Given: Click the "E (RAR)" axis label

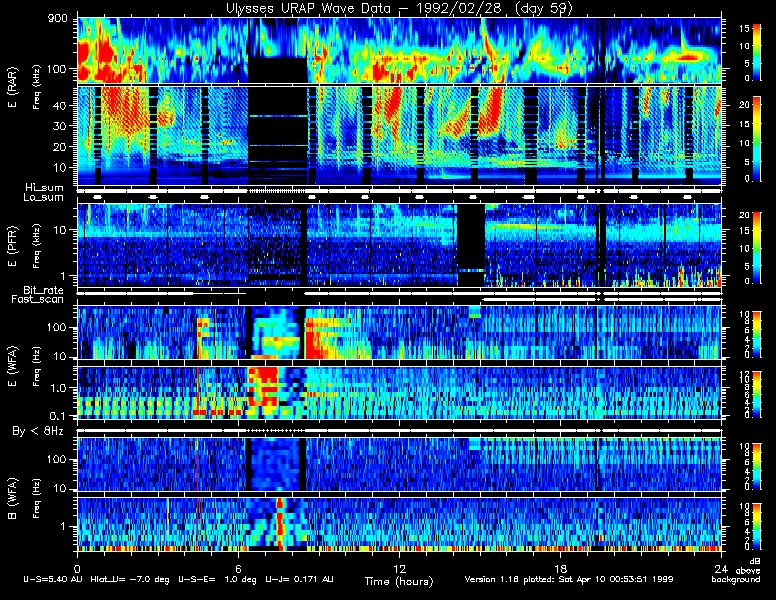Looking at the screenshot, I should pos(12,87).
